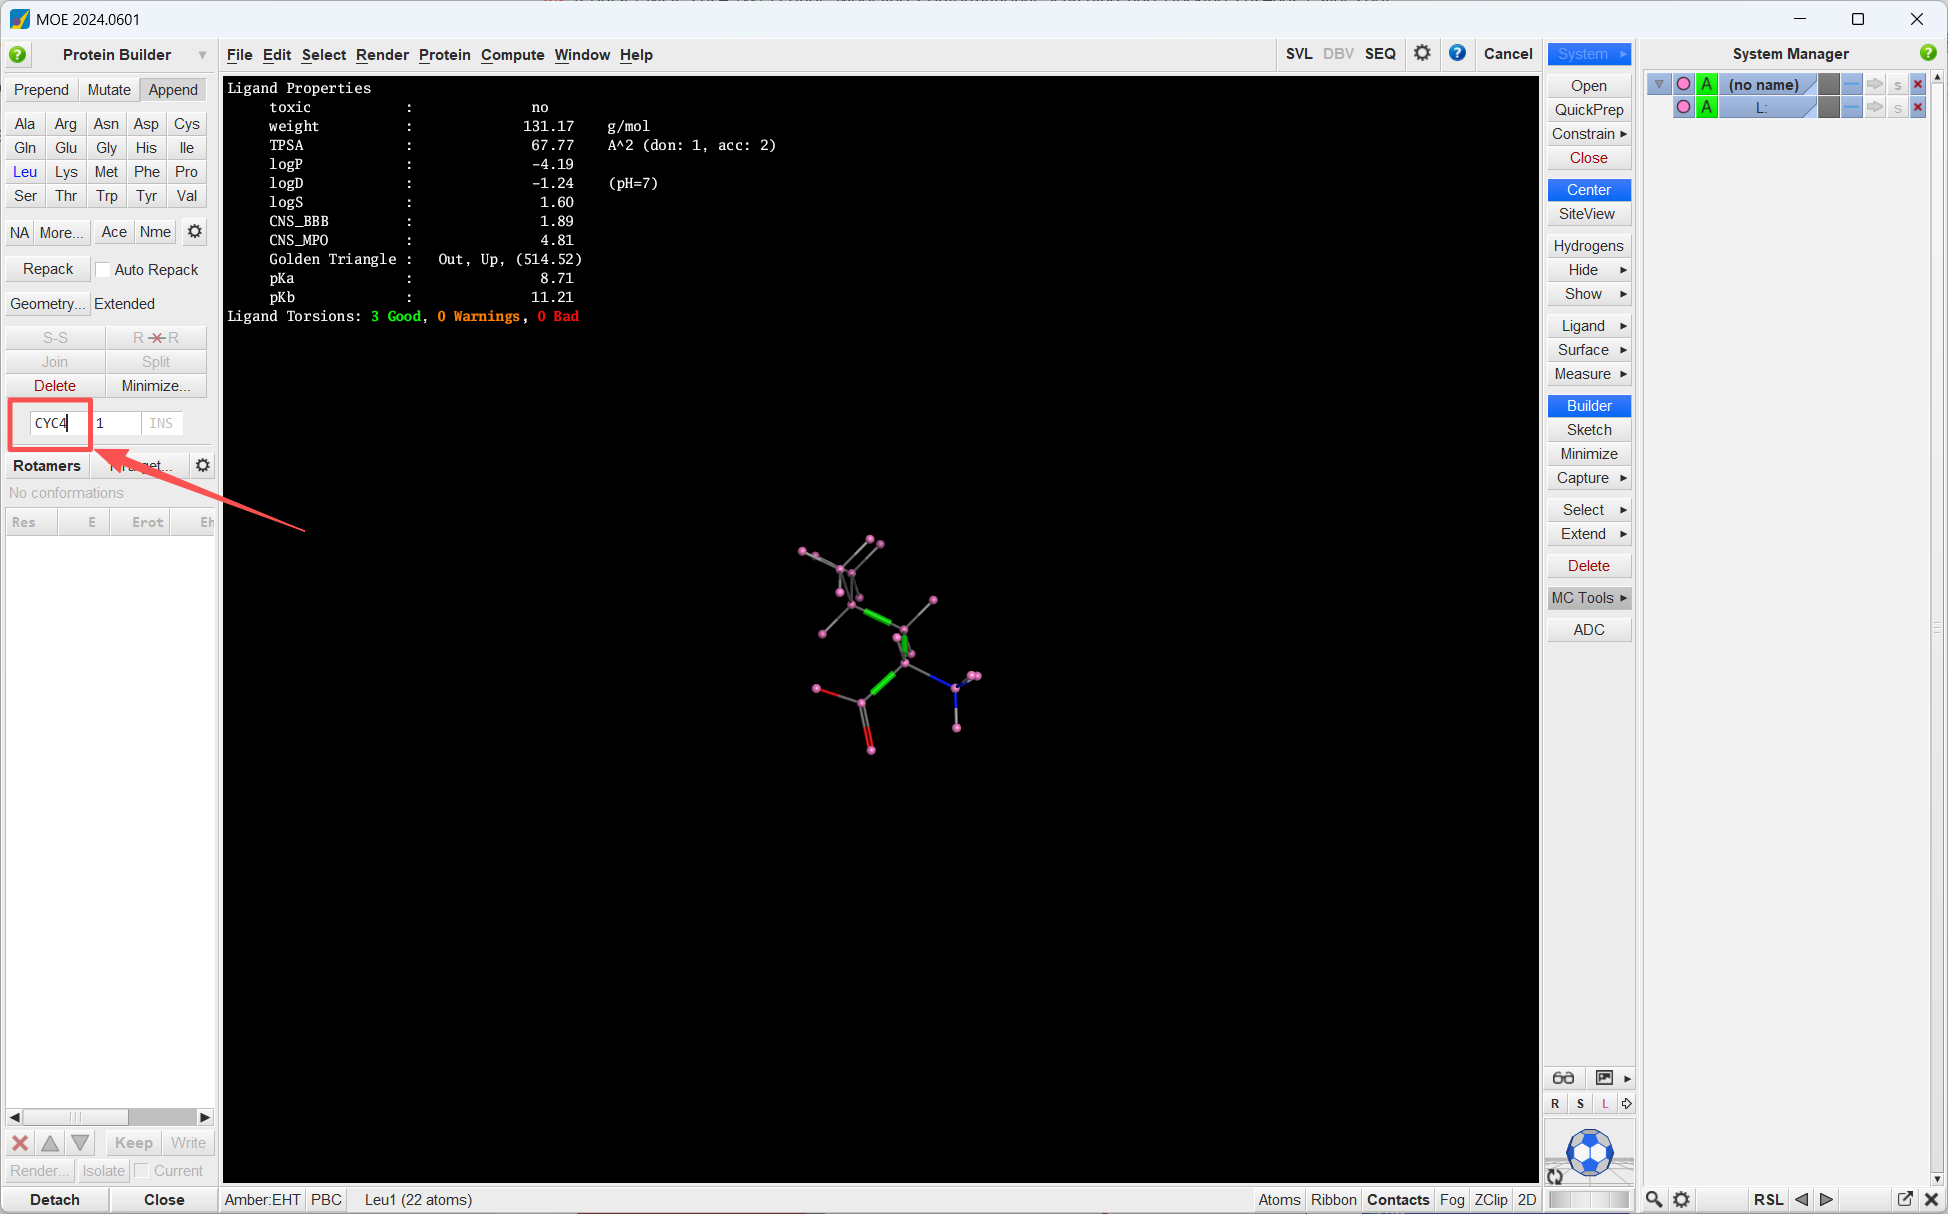Open the Rotamers settings gear icon
Screen dimensions: 1948x1214
tap(203, 466)
